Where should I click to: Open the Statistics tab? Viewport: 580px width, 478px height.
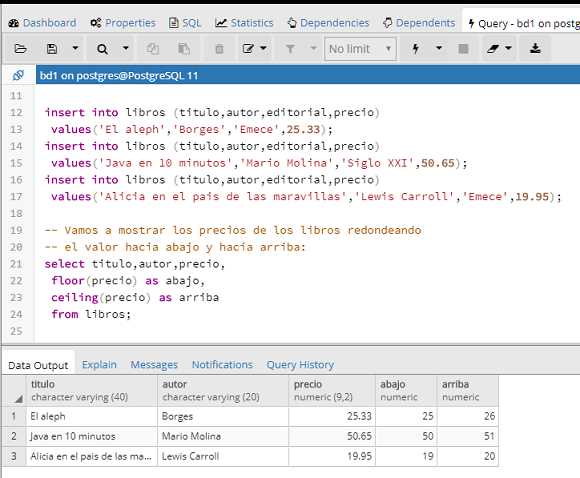pos(244,23)
